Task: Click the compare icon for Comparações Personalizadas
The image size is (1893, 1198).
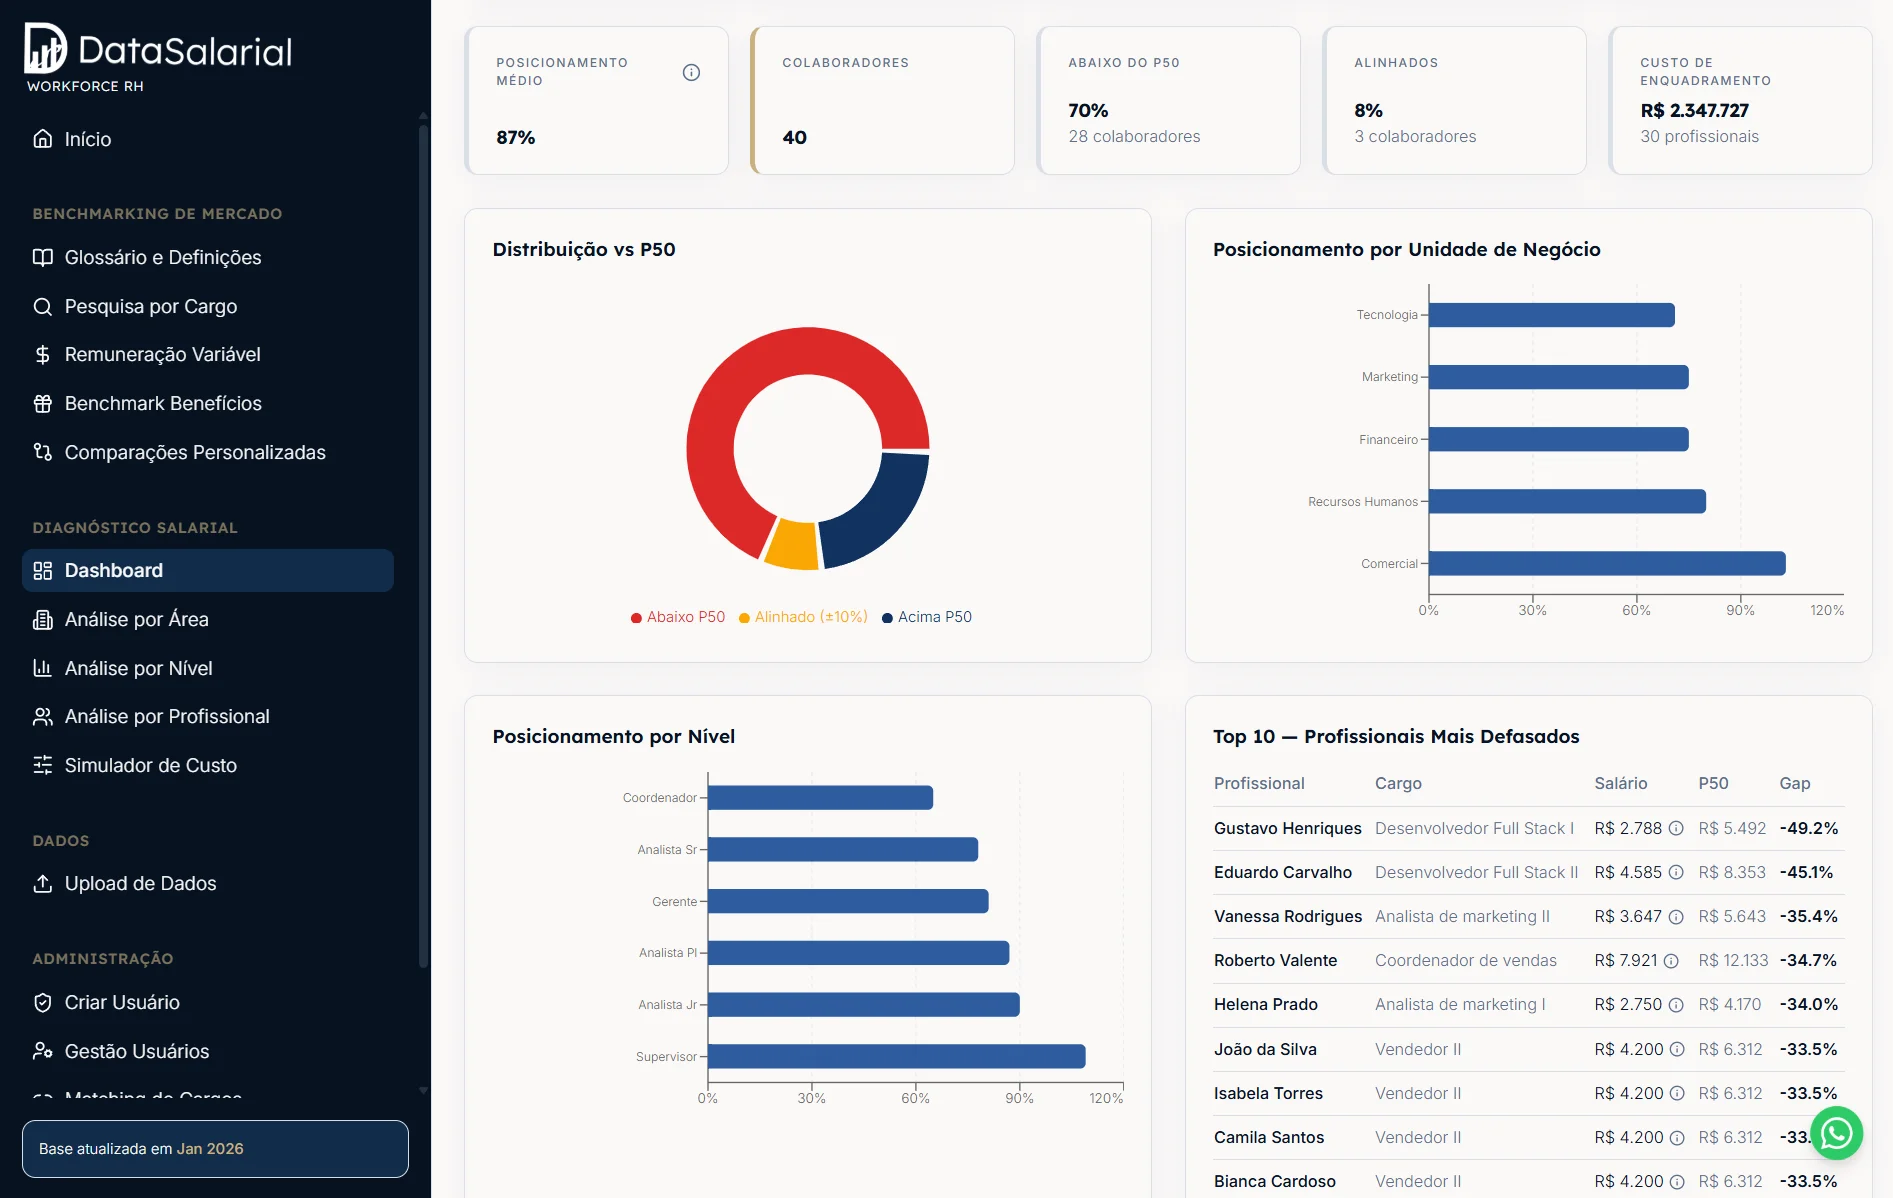Action: 42,453
